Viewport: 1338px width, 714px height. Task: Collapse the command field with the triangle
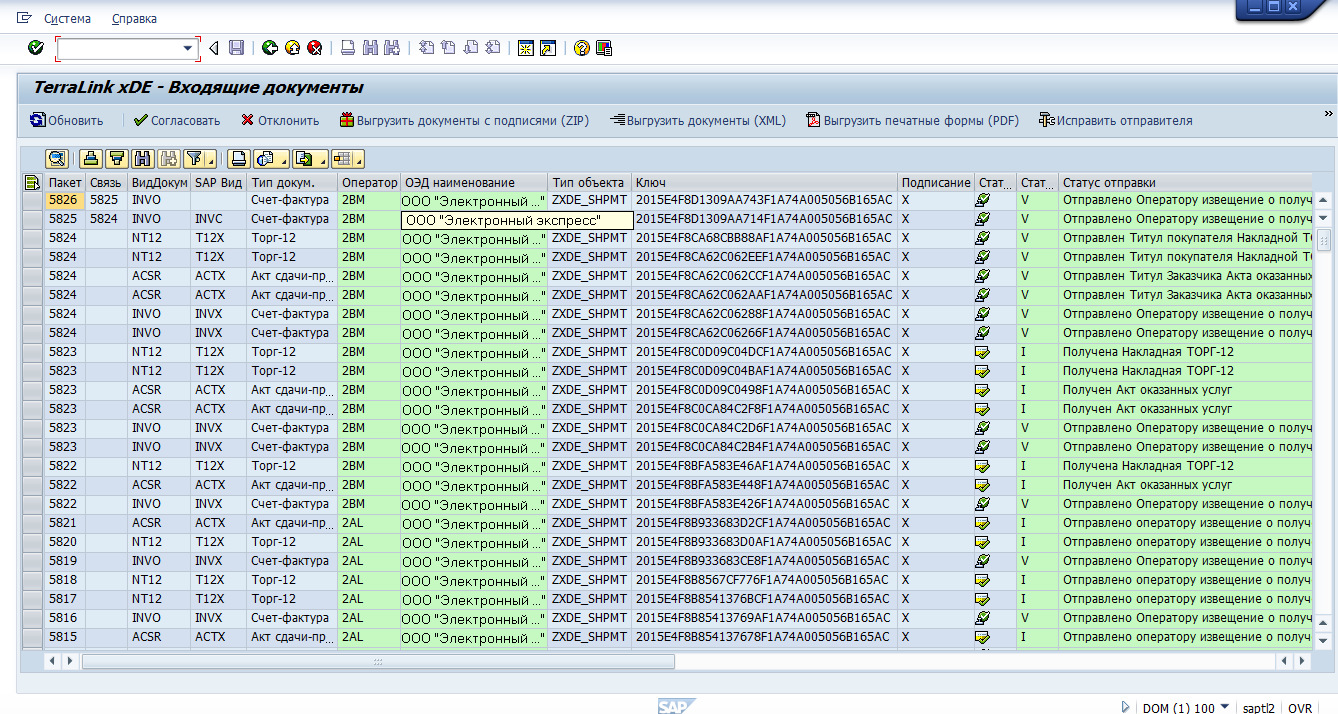(213, 48)
